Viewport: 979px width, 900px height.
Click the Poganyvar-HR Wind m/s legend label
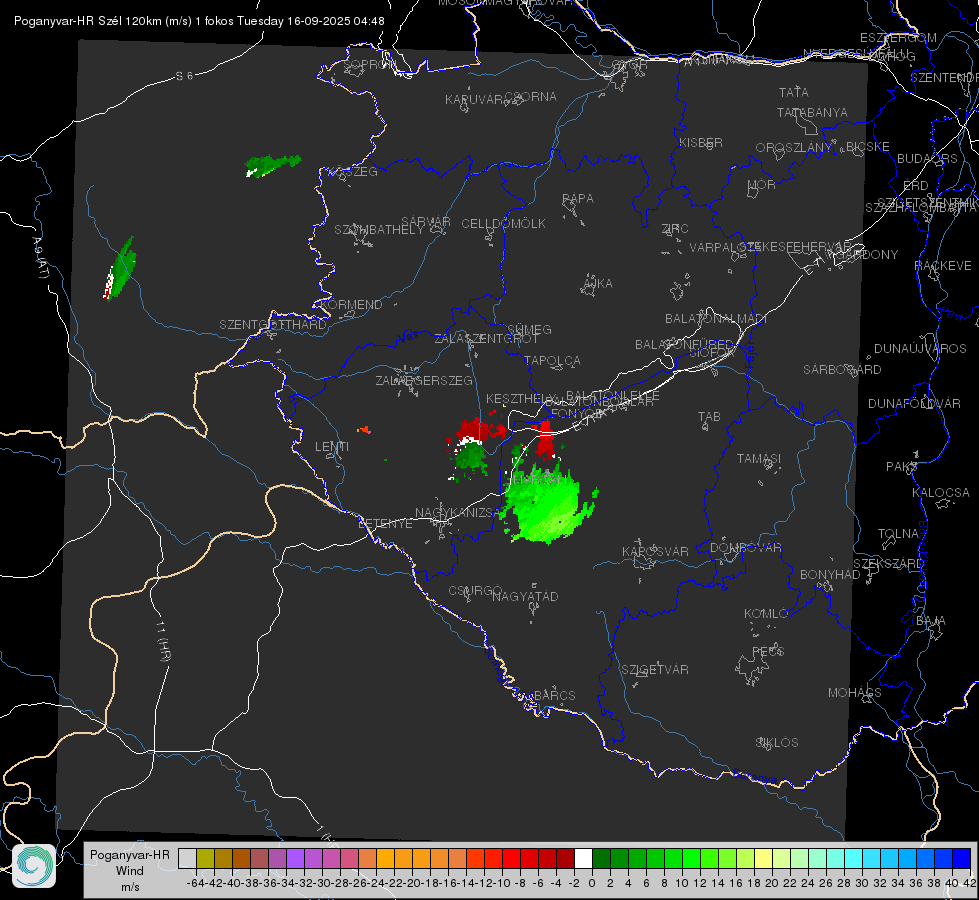click(x=130, y=871)
